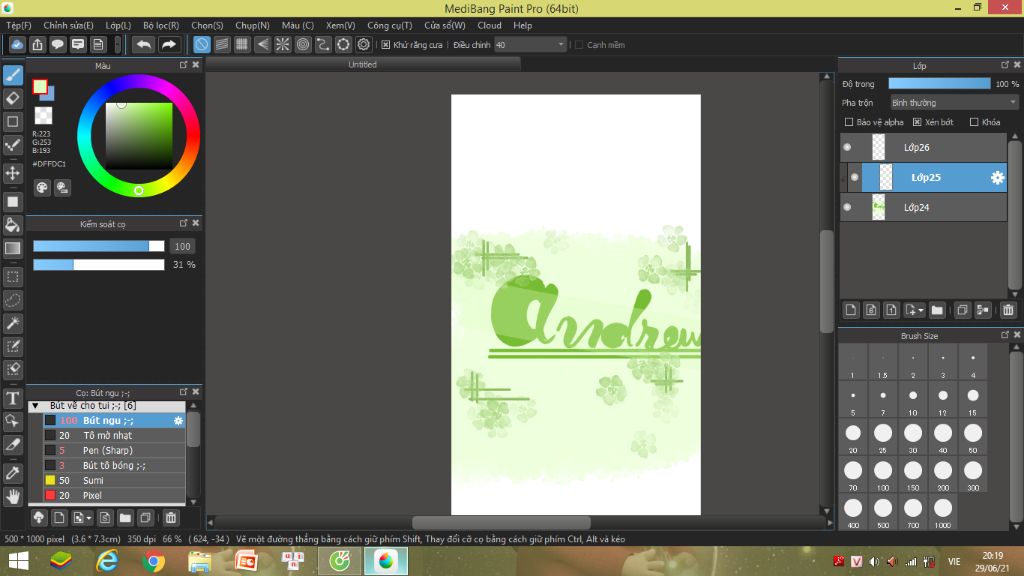Click the Redo arrow in toolbar
The width and height of the screenshot is (1024, 576).
[x=168, y=44]
